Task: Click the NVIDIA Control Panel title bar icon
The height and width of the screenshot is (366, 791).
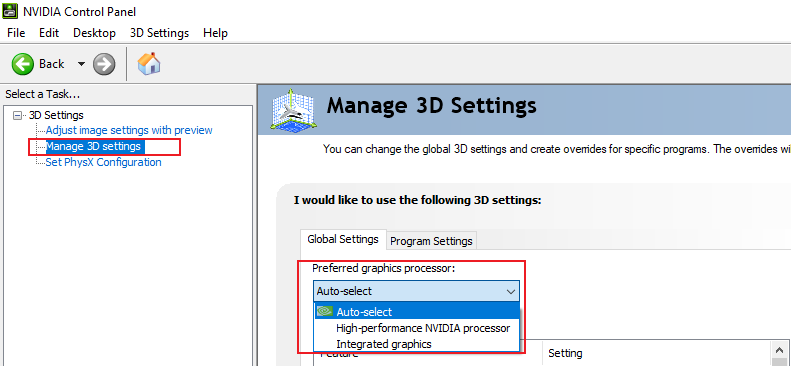Action: 11,11
